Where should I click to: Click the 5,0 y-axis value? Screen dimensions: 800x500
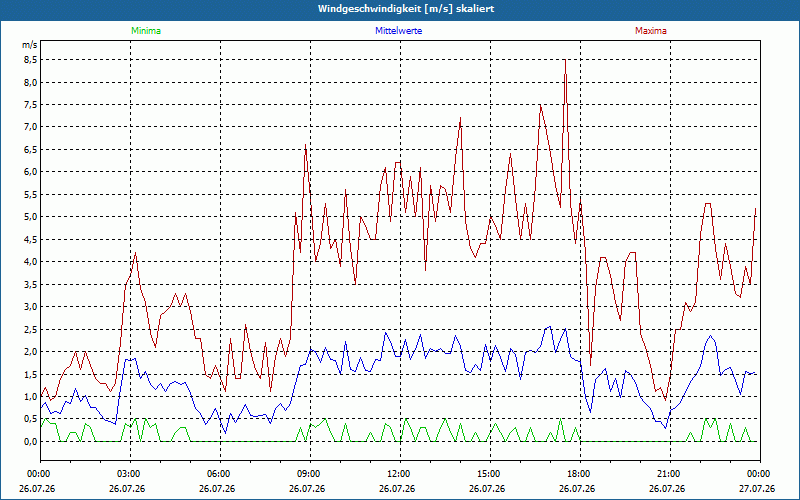[x=31, y=217]
